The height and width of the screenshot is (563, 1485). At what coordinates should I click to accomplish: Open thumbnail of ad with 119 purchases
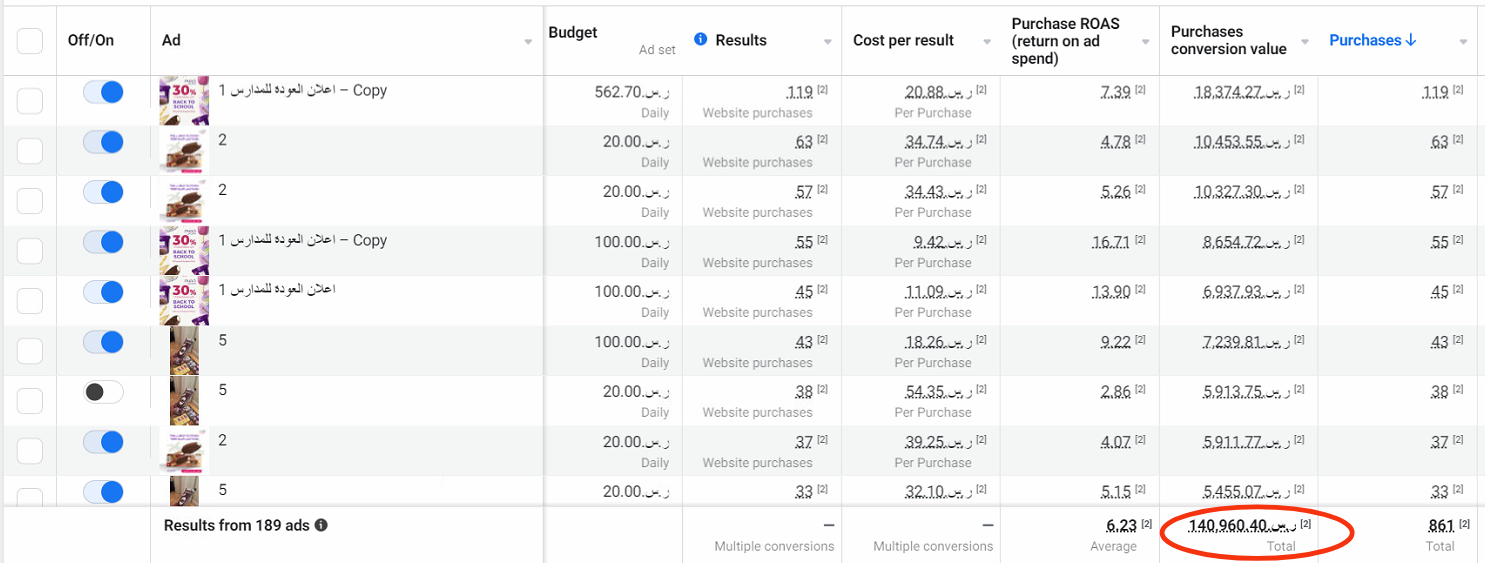(184, 100)
